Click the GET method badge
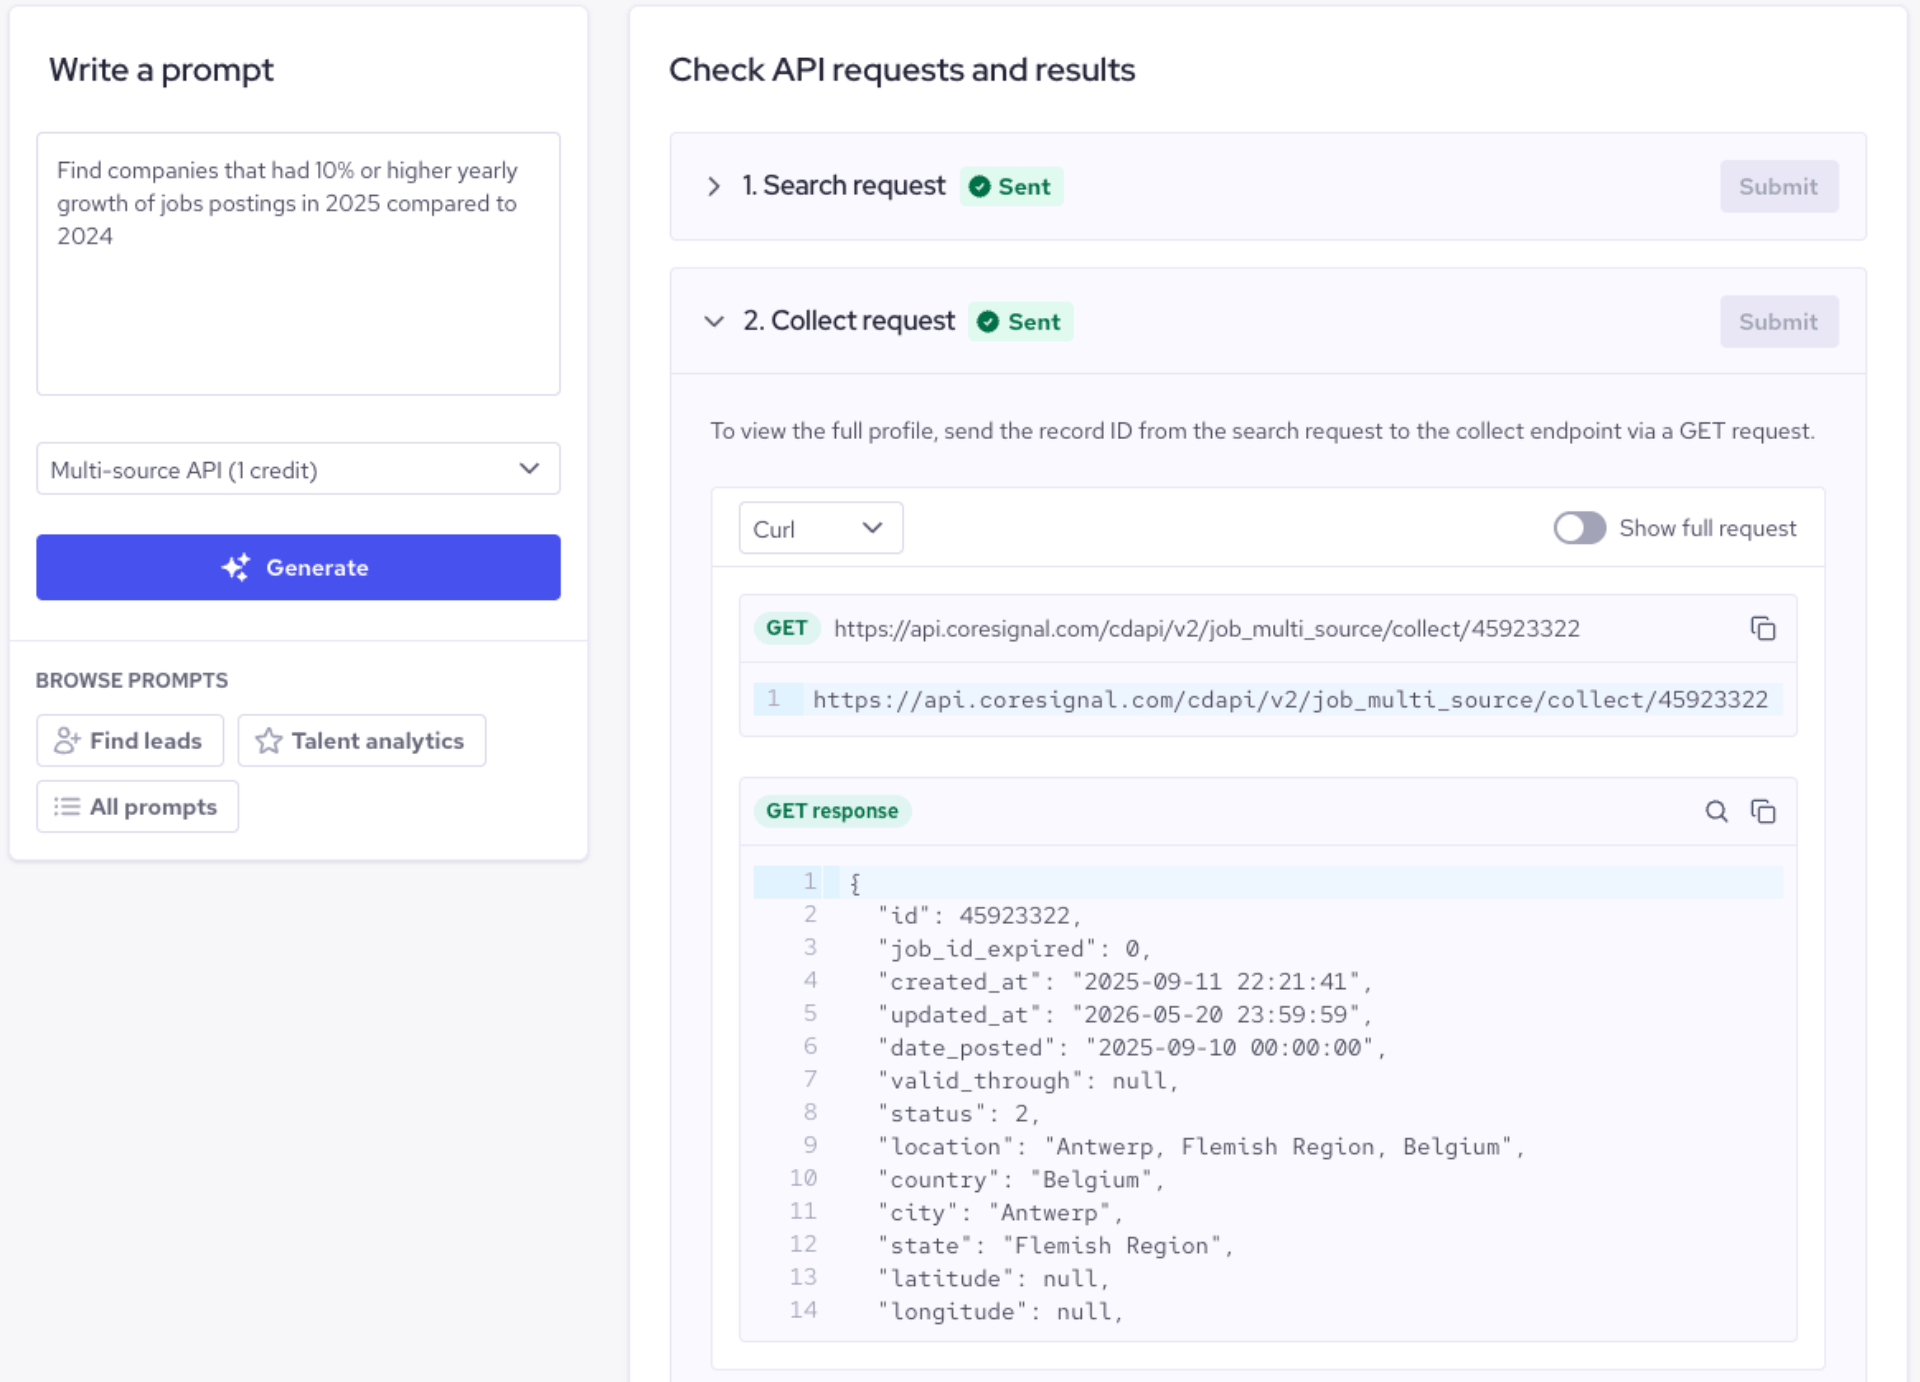1920x1382 pixels. click(786, 628)
